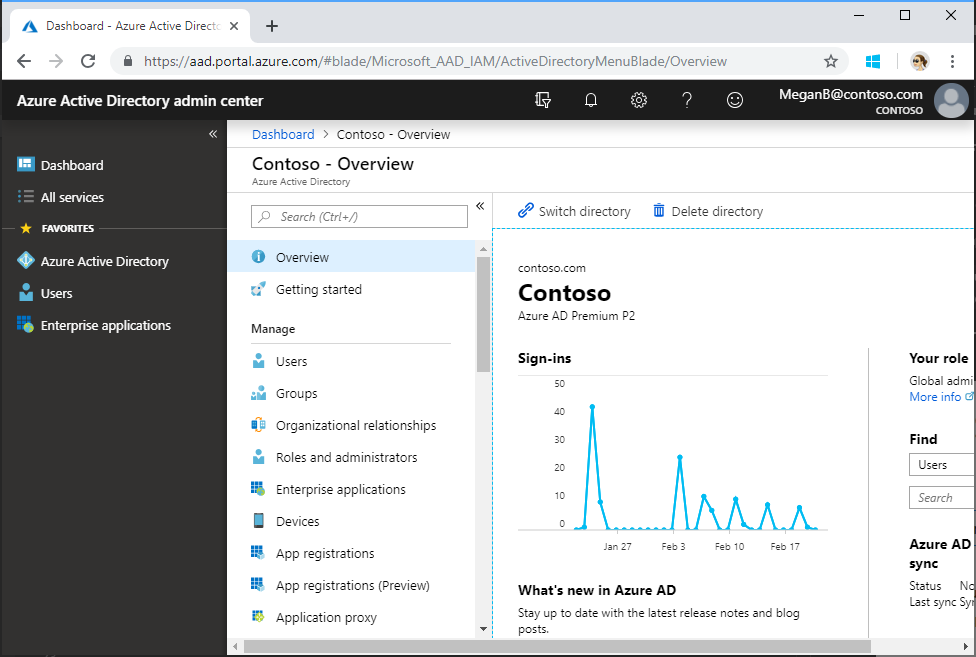Click the browser address bar URL
Viewport: 976px width, 657px height.
tap(435, 61)
